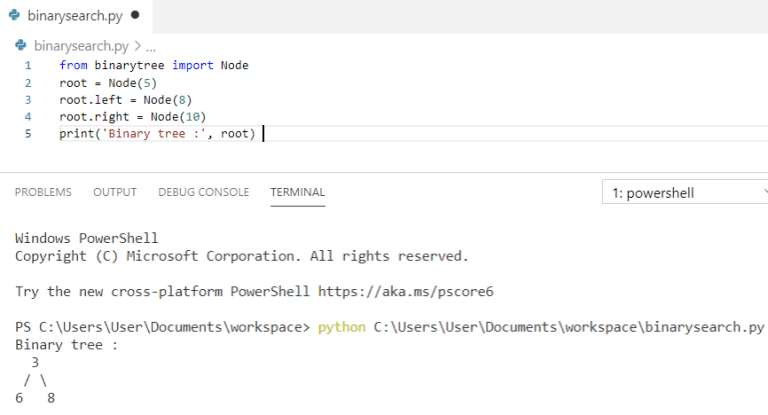Viewport: 768px width, 415px height.
Task: Open the breadcrumb ellipsis symbol list
Action: [x=151, y=47]
